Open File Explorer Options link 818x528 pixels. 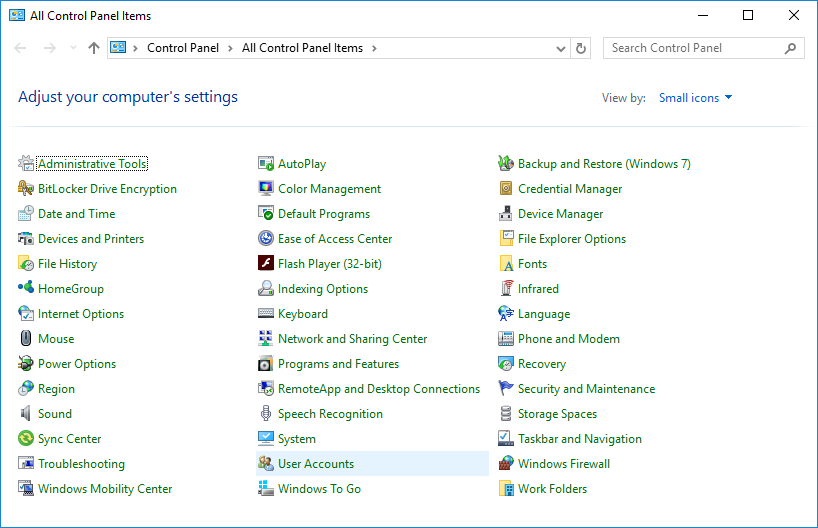(572, 239)
